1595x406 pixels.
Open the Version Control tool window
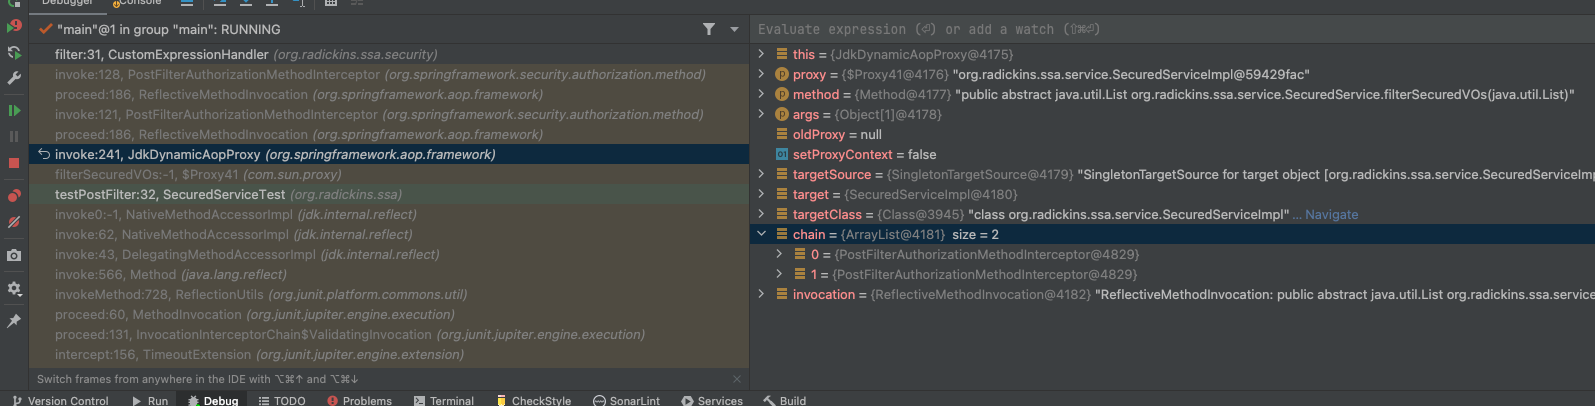coord(60,400)
